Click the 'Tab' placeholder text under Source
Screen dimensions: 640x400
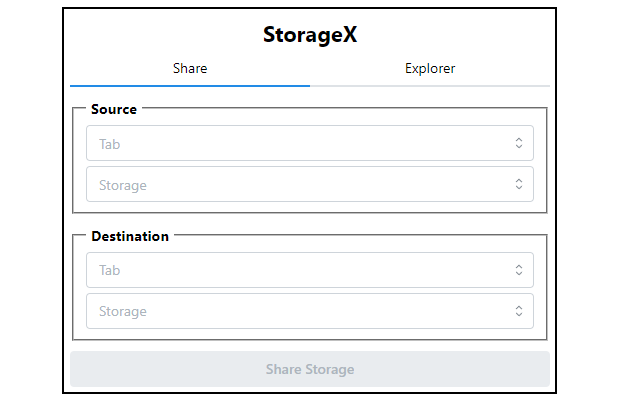pyautogui.click(x=109, y=144)
